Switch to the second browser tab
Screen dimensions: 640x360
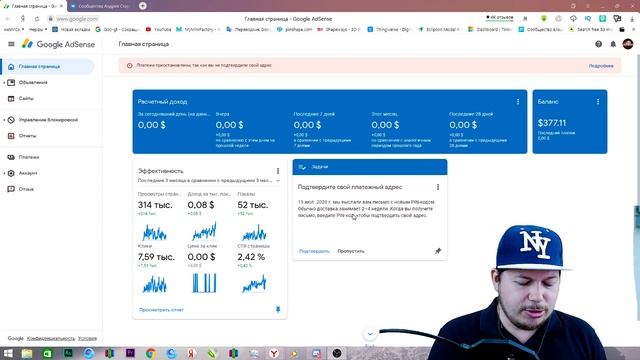[100, 6]
